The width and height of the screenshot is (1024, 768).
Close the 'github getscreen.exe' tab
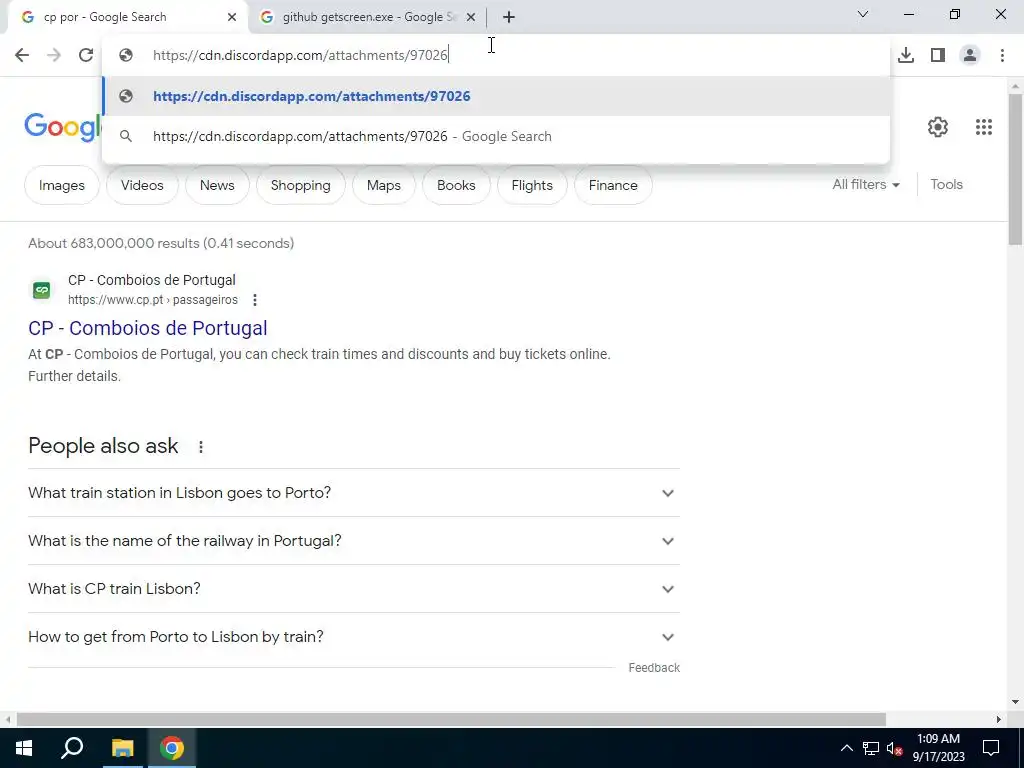(471, 17)
